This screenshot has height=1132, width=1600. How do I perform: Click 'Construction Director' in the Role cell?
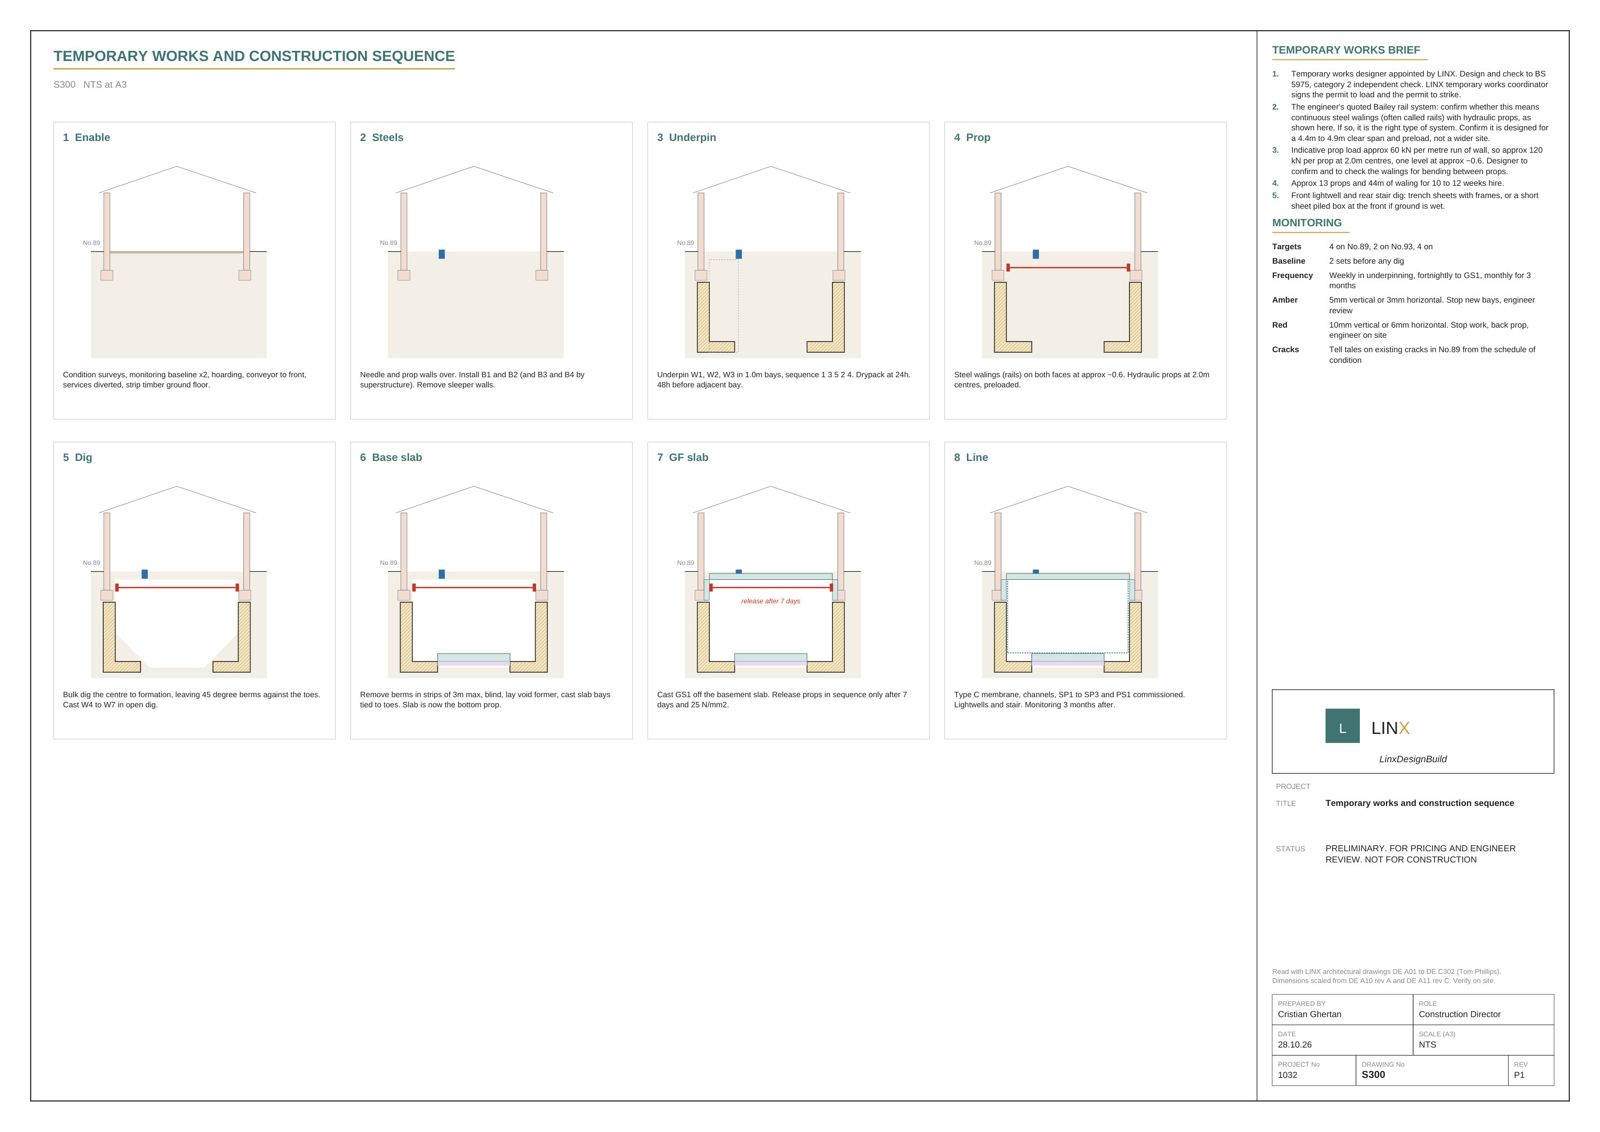(x=1459, y=1014)
